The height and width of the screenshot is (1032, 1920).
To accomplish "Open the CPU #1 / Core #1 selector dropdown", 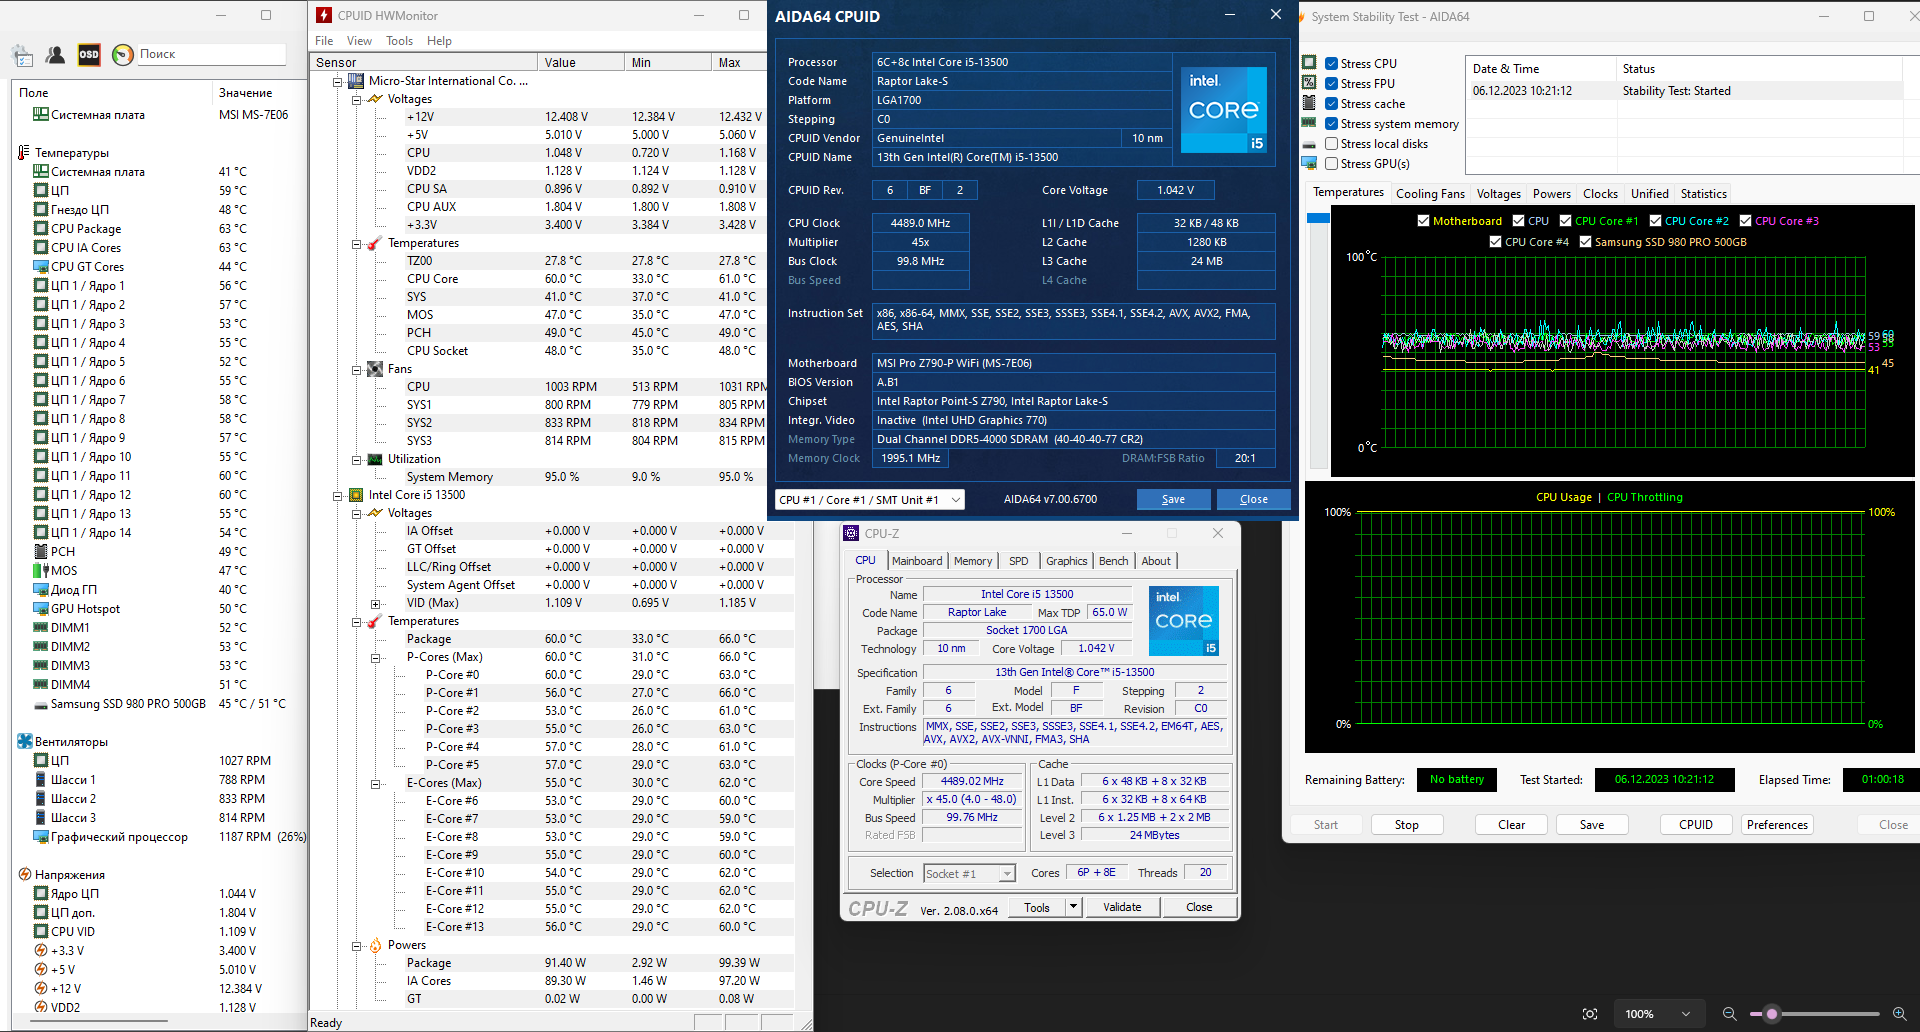I will [x=869, y=499].
